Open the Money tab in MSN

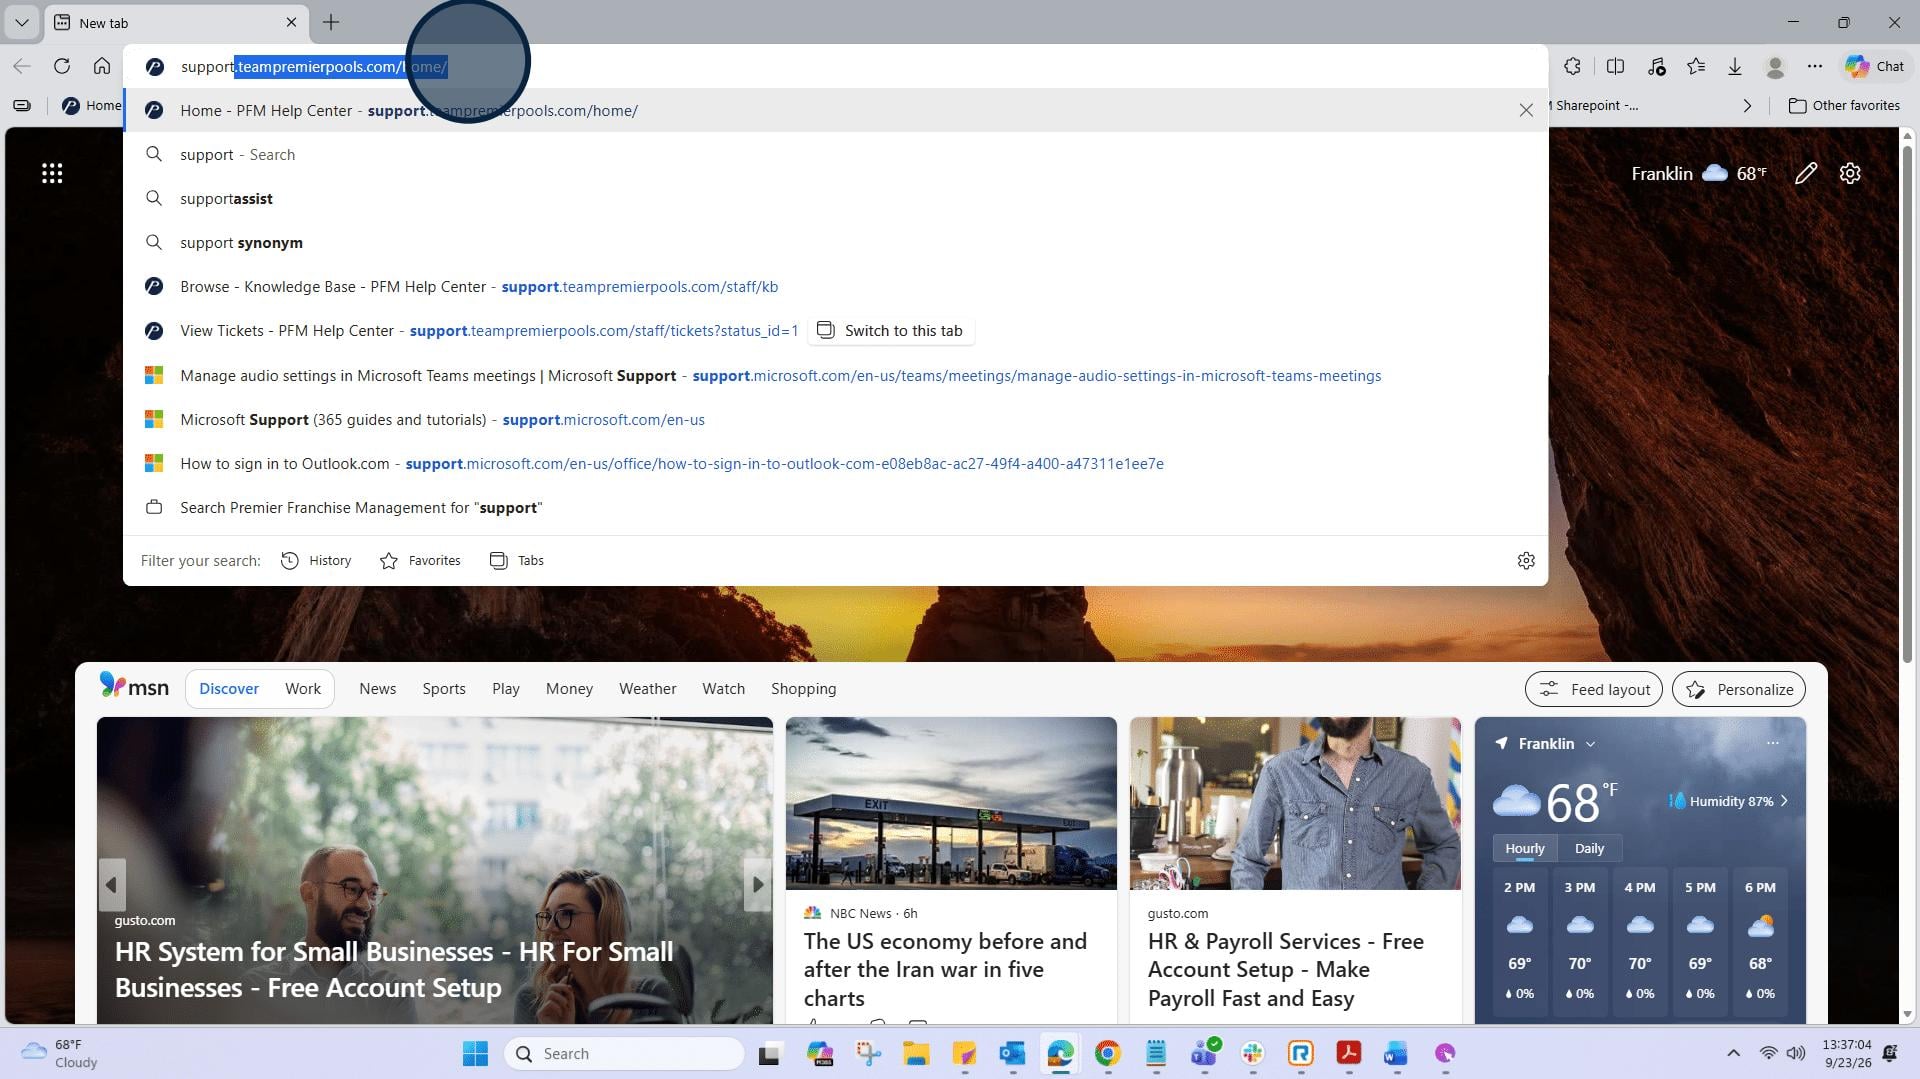tap(569, 689)
